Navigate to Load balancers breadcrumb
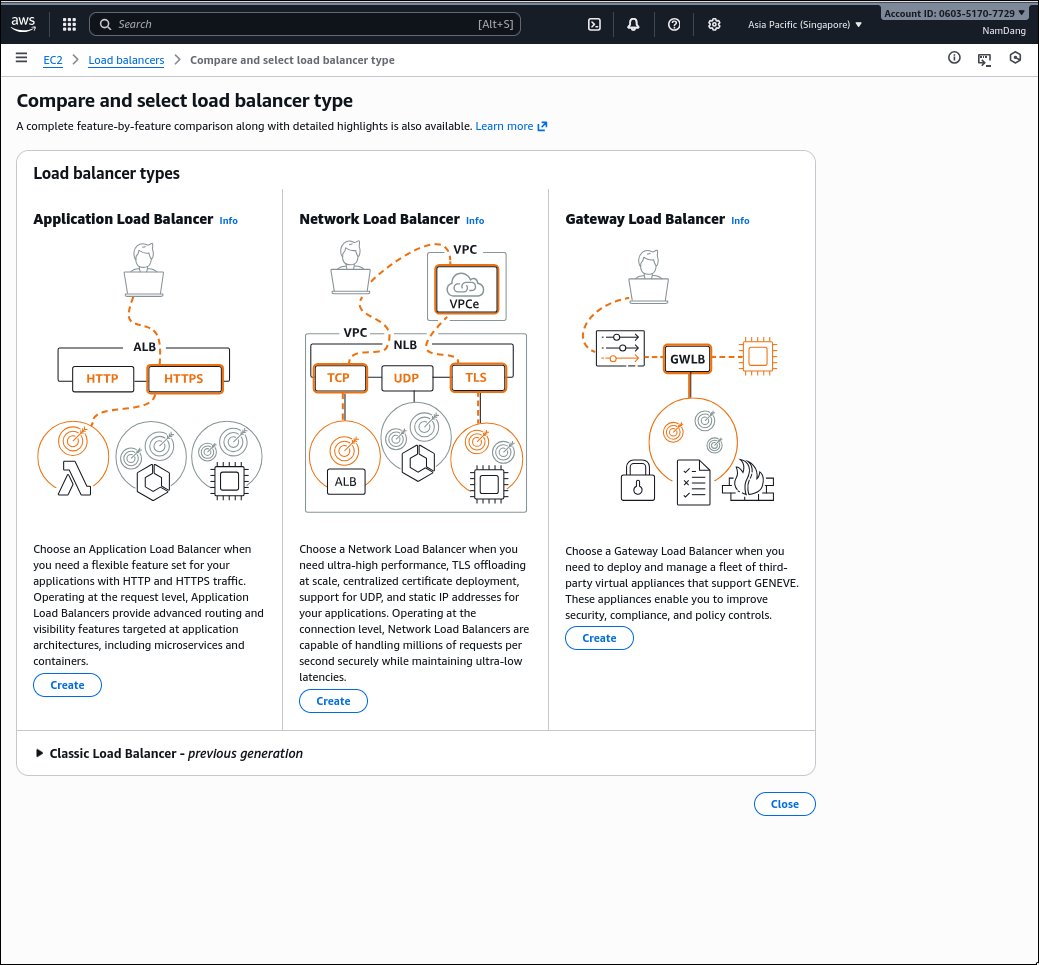This screenshot has width=1039, height=965. (x=126, y=60)
